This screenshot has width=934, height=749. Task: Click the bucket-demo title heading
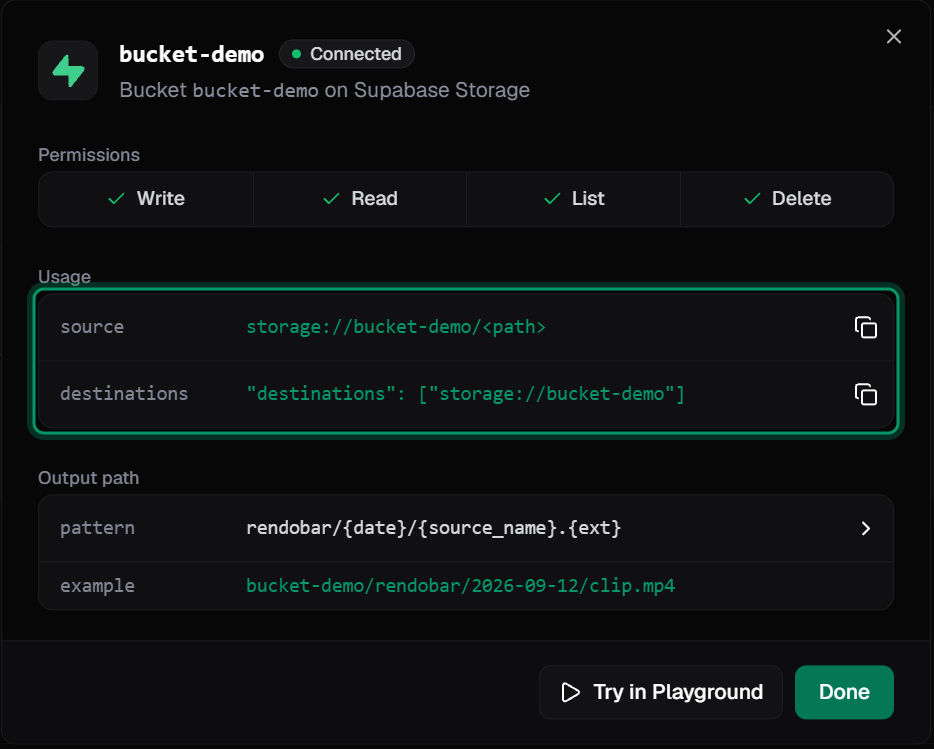pos(191,54)
